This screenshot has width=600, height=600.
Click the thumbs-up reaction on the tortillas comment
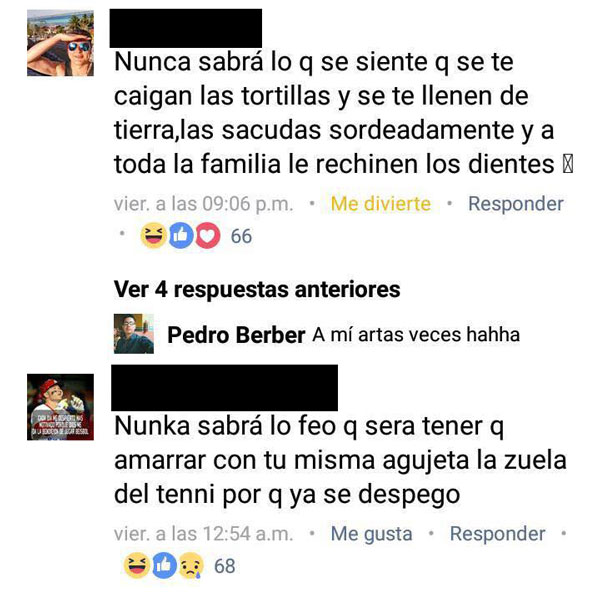pyautogui.click(x=181, y=235)
